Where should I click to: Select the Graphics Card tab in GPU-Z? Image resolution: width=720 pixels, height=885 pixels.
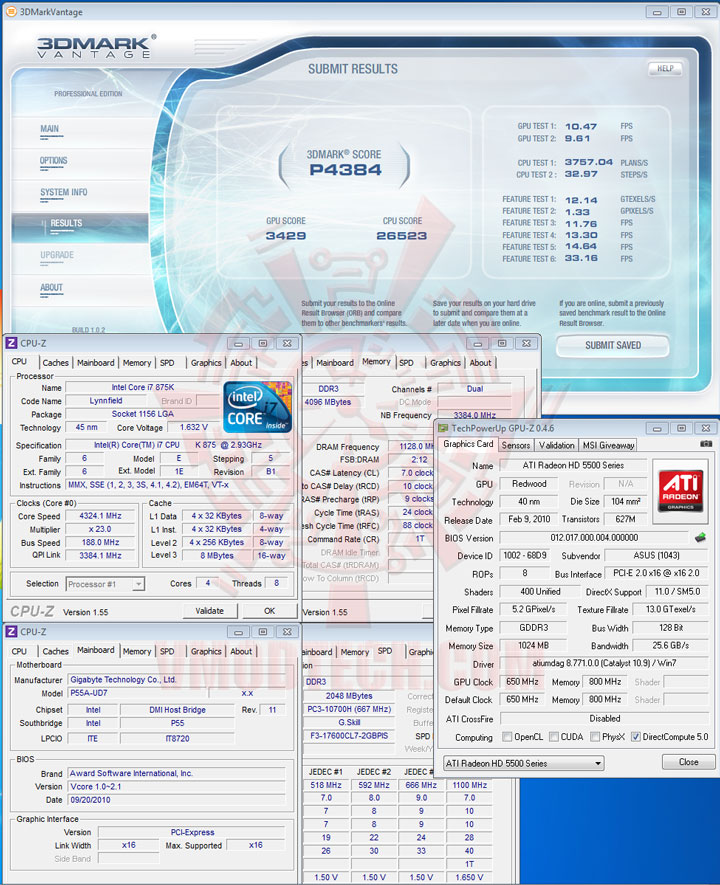tap(468, 444)
